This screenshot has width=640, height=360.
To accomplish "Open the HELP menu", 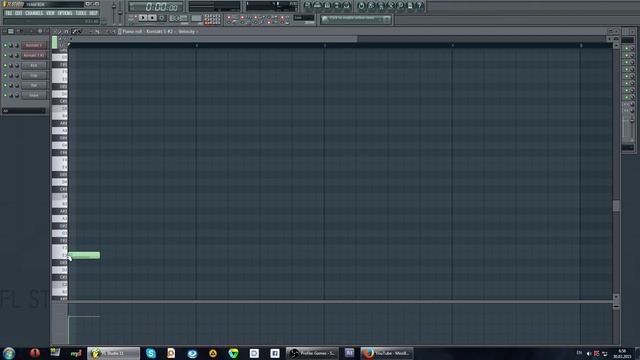I will tap(93, 13).
